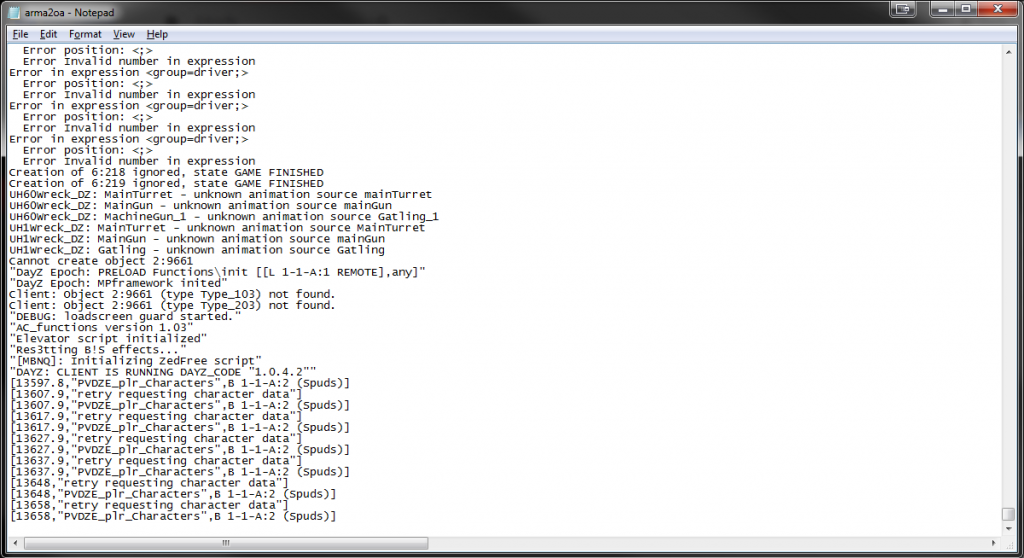
Task: Click line 'Creation of 6:219 ignored'
Action: point(166,184)
